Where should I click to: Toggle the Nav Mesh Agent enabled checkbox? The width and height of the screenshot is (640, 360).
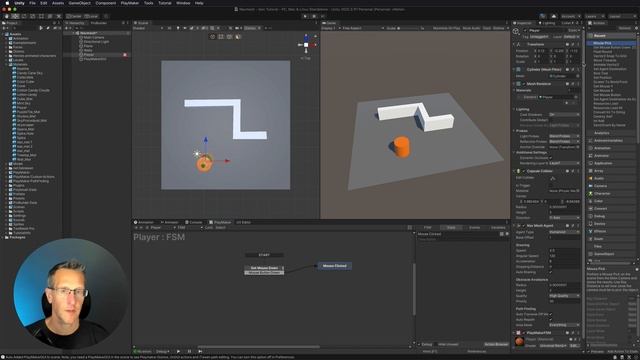point(524,225)
